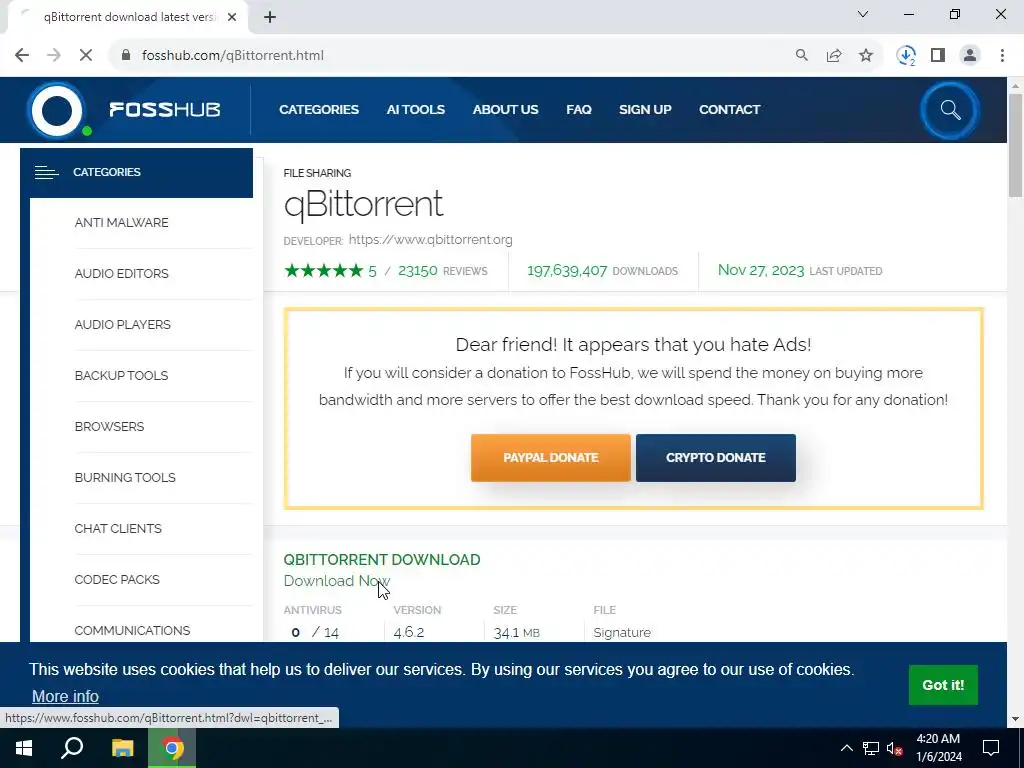Viewport: 1024px width, 768px height.
Task: Open the CONTACT navigation item
Action: click(729, 110)
